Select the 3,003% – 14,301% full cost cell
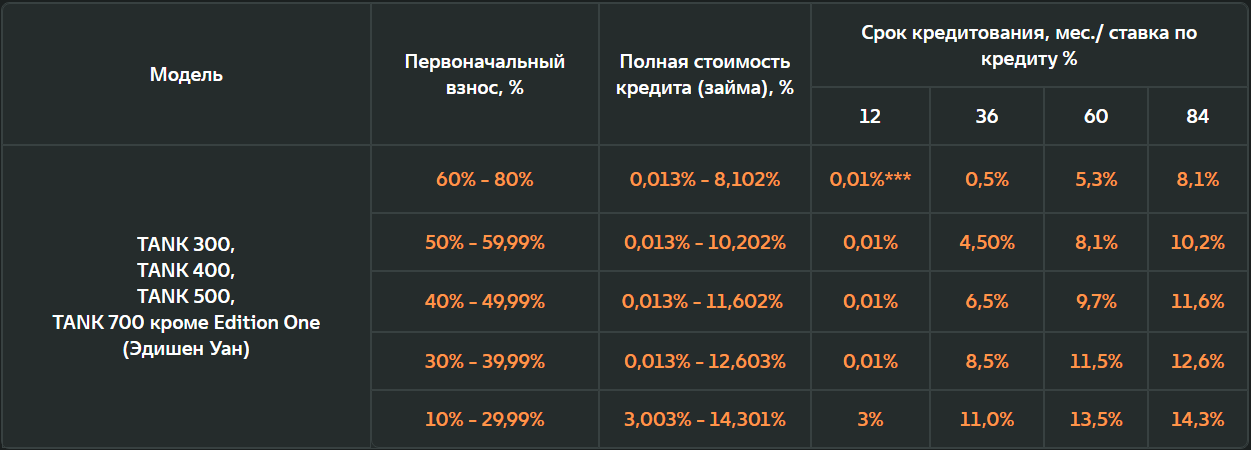Screen dimensions: 1251x450 [x=705, y=419]
